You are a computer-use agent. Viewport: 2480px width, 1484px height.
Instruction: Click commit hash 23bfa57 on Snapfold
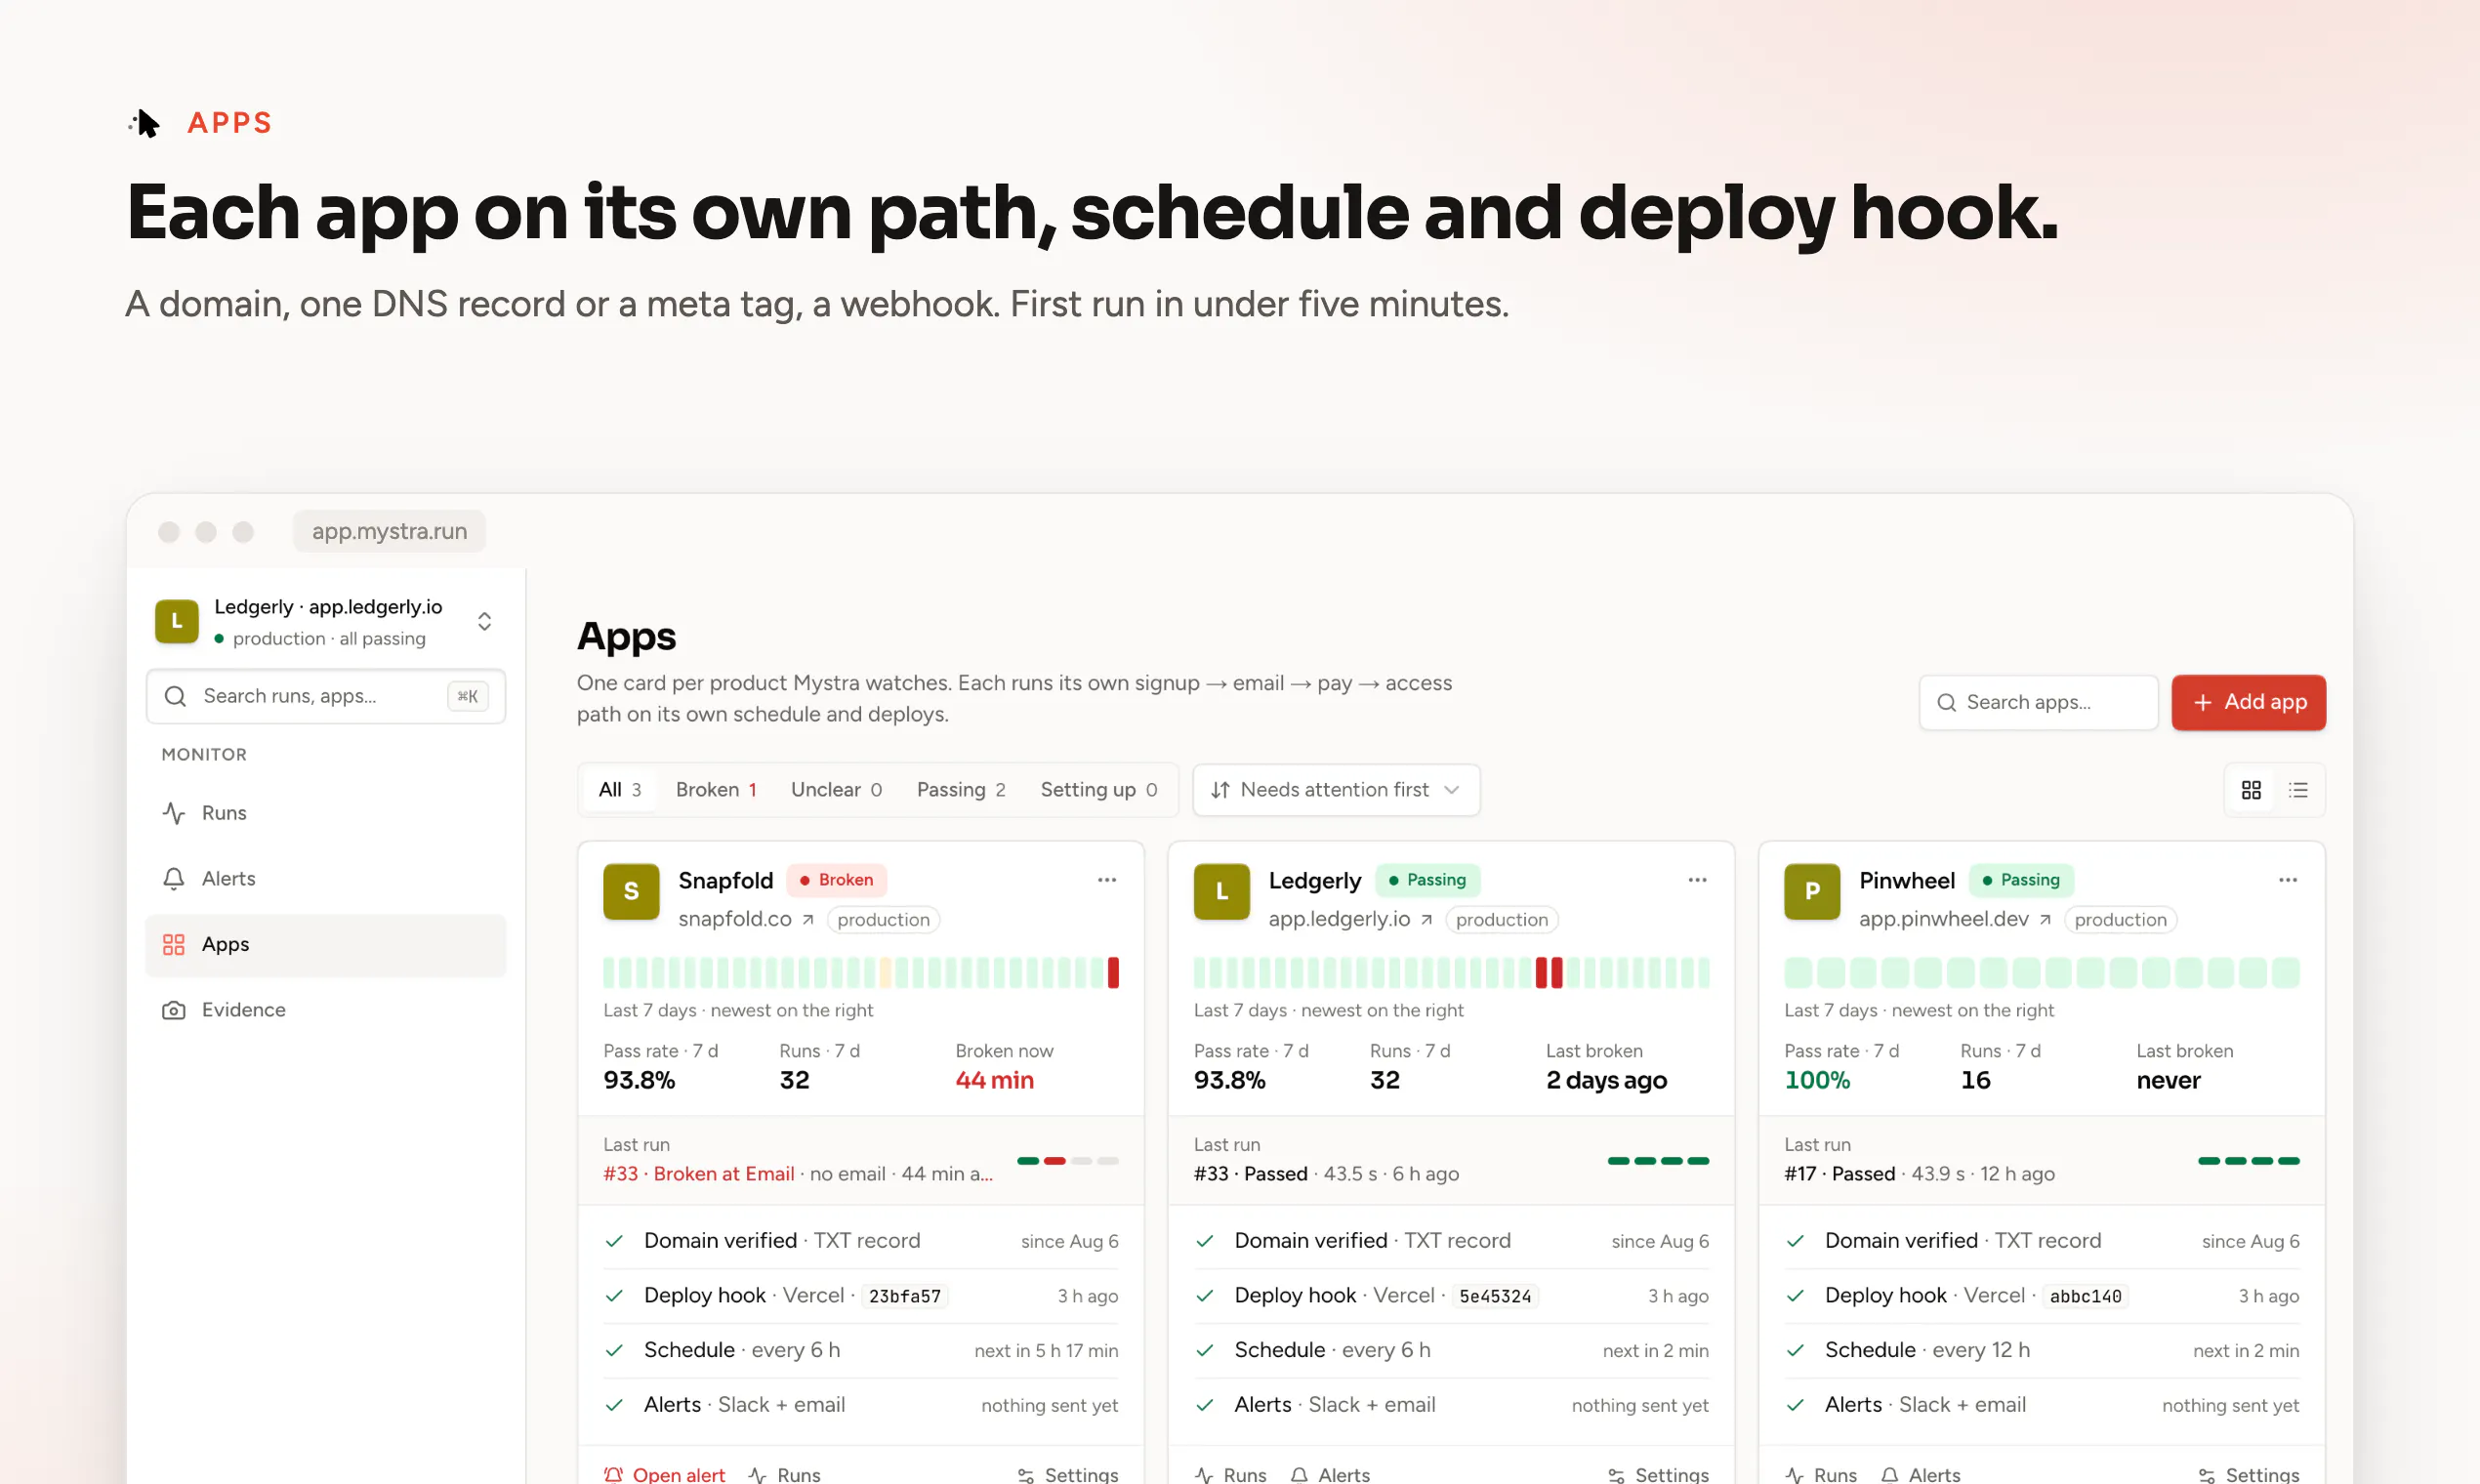tap(904, 1296)
